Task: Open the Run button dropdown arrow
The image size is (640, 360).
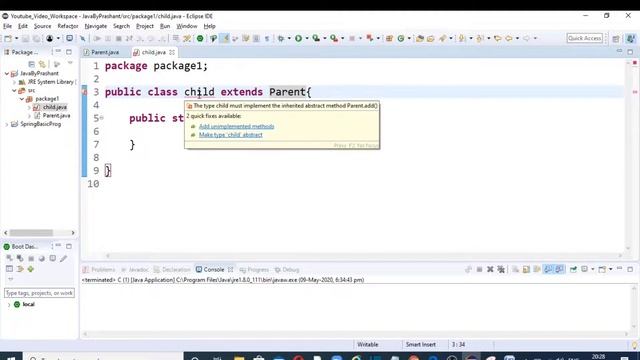Action: click(x=307, y=38)
